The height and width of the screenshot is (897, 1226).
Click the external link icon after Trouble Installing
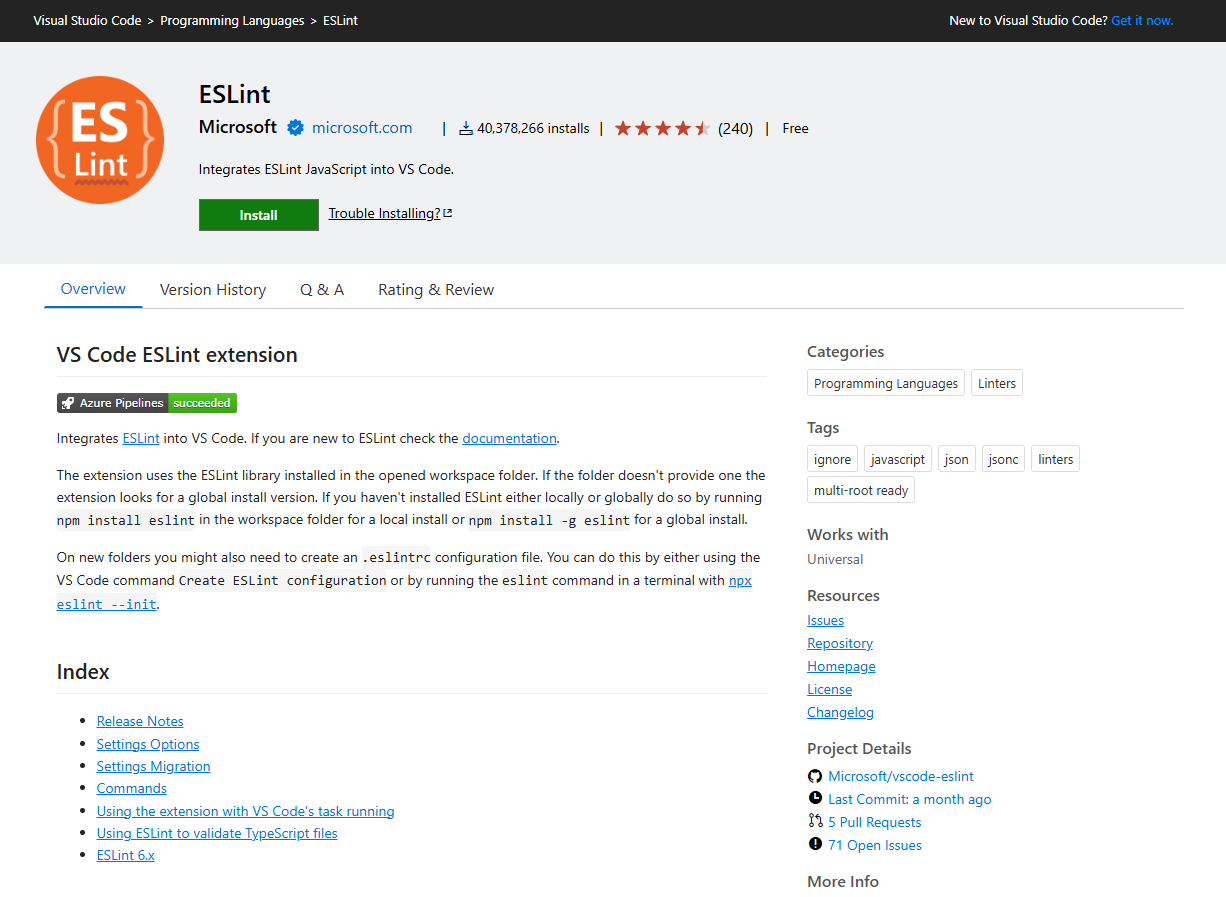click(448, 213)
